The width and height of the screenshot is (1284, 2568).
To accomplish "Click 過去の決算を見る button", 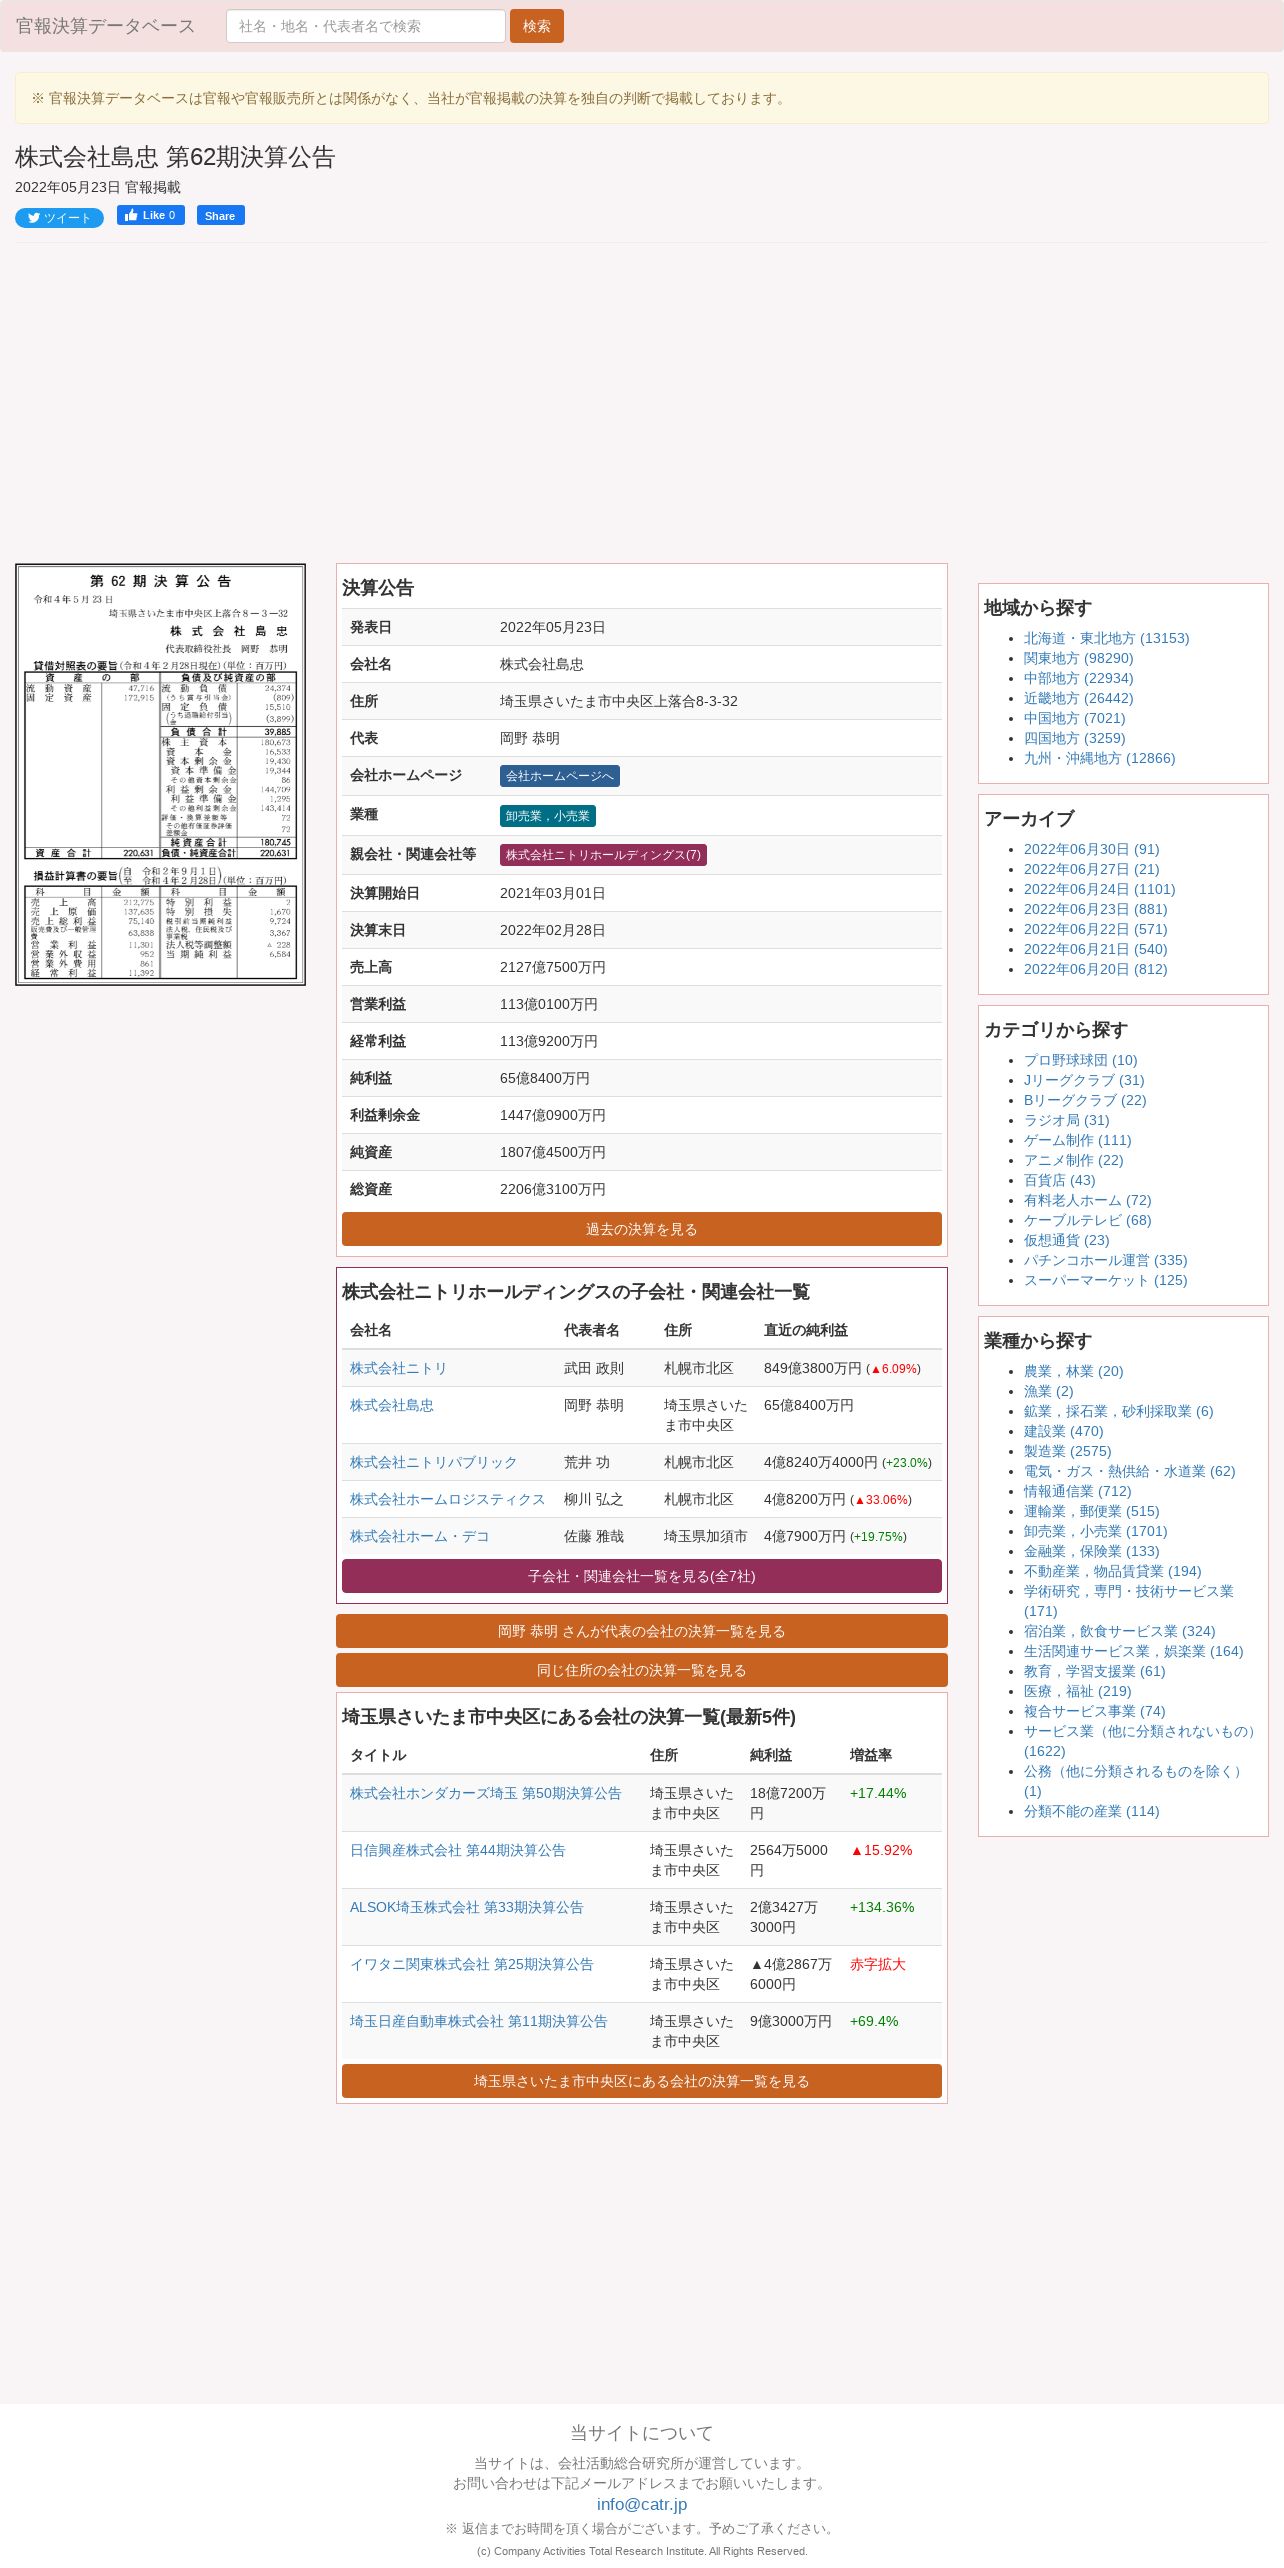I will (642, 1229).
